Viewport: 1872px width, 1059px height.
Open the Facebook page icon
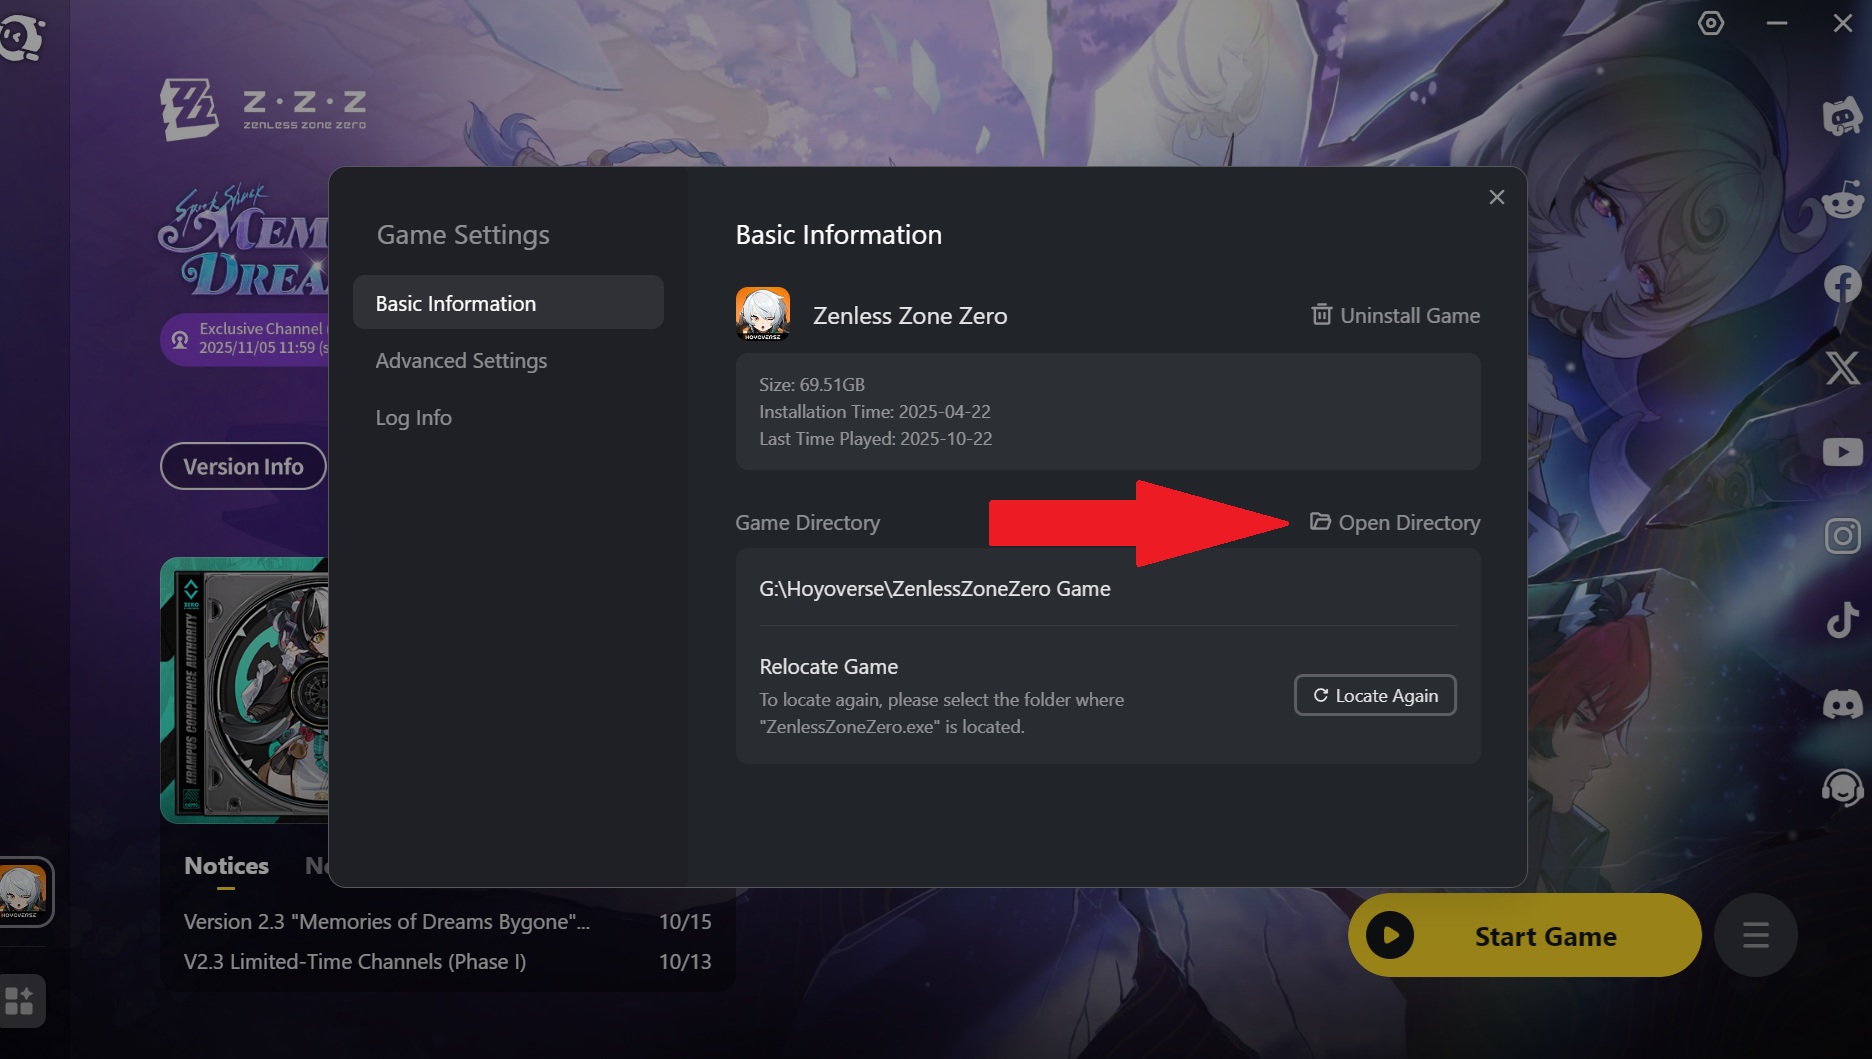(1842, 284)
